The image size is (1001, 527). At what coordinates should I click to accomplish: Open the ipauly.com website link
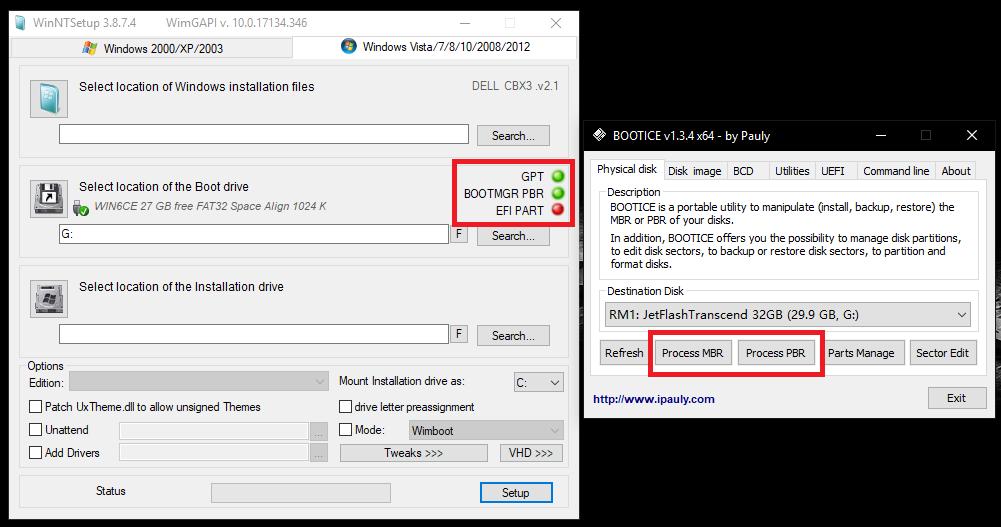[654, 399]
